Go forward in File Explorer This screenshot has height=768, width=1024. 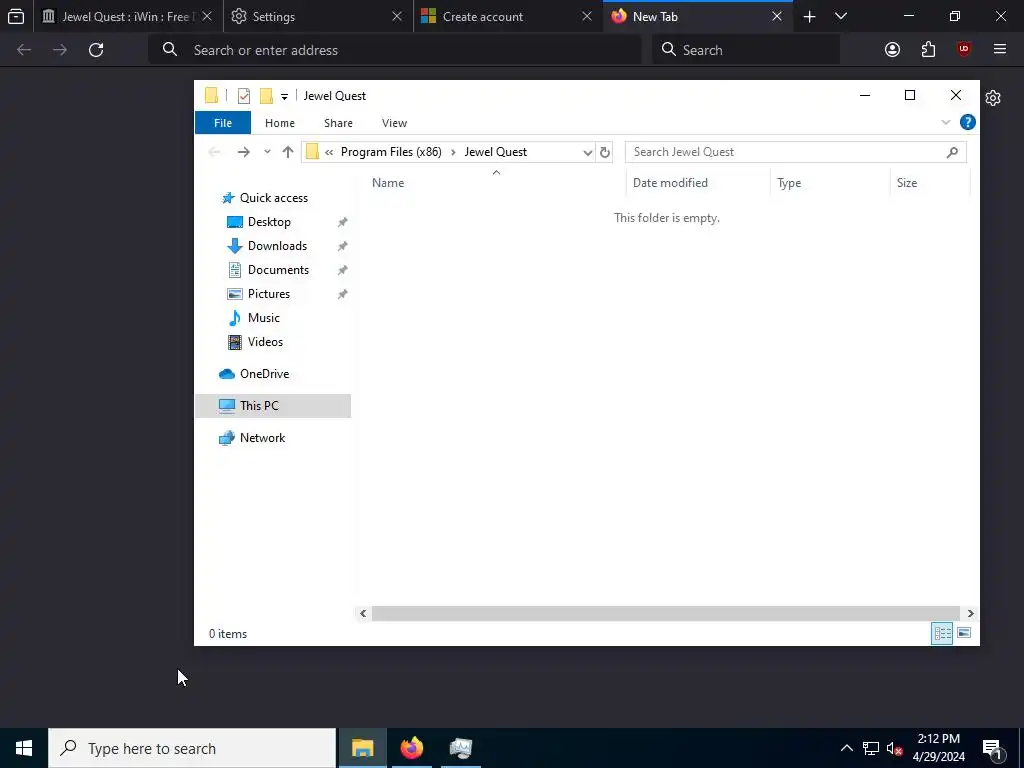coord(243,152)
